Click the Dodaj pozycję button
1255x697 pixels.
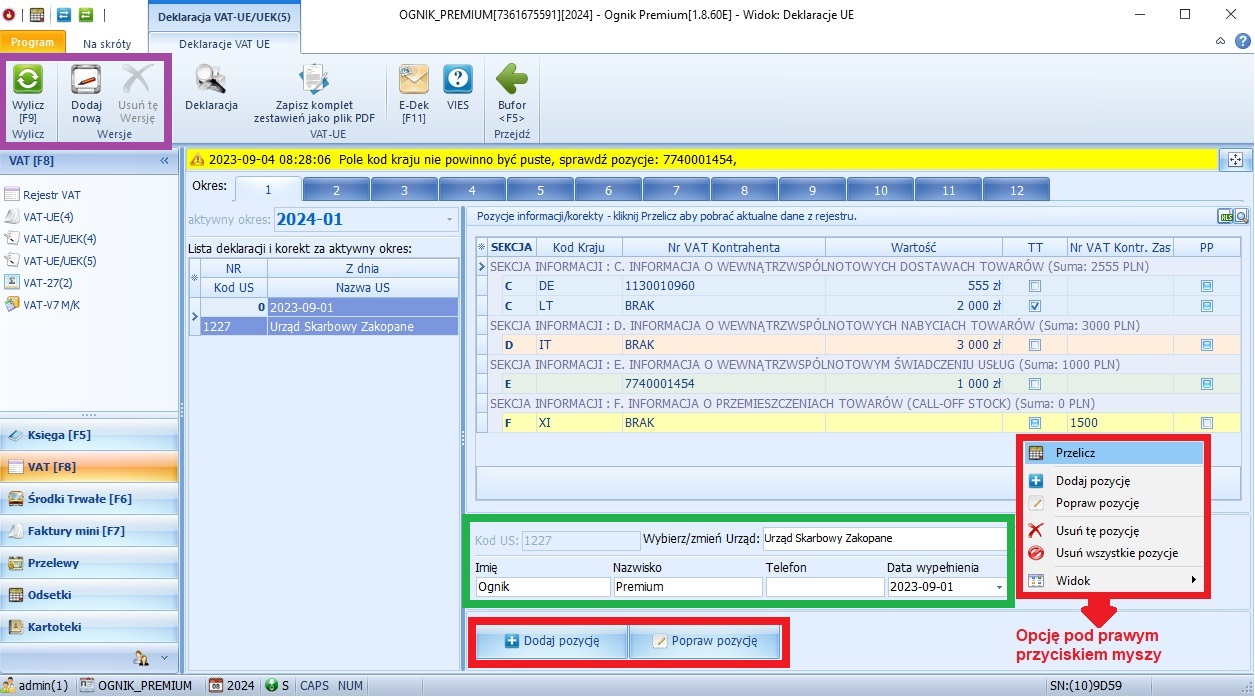(552, 641)
